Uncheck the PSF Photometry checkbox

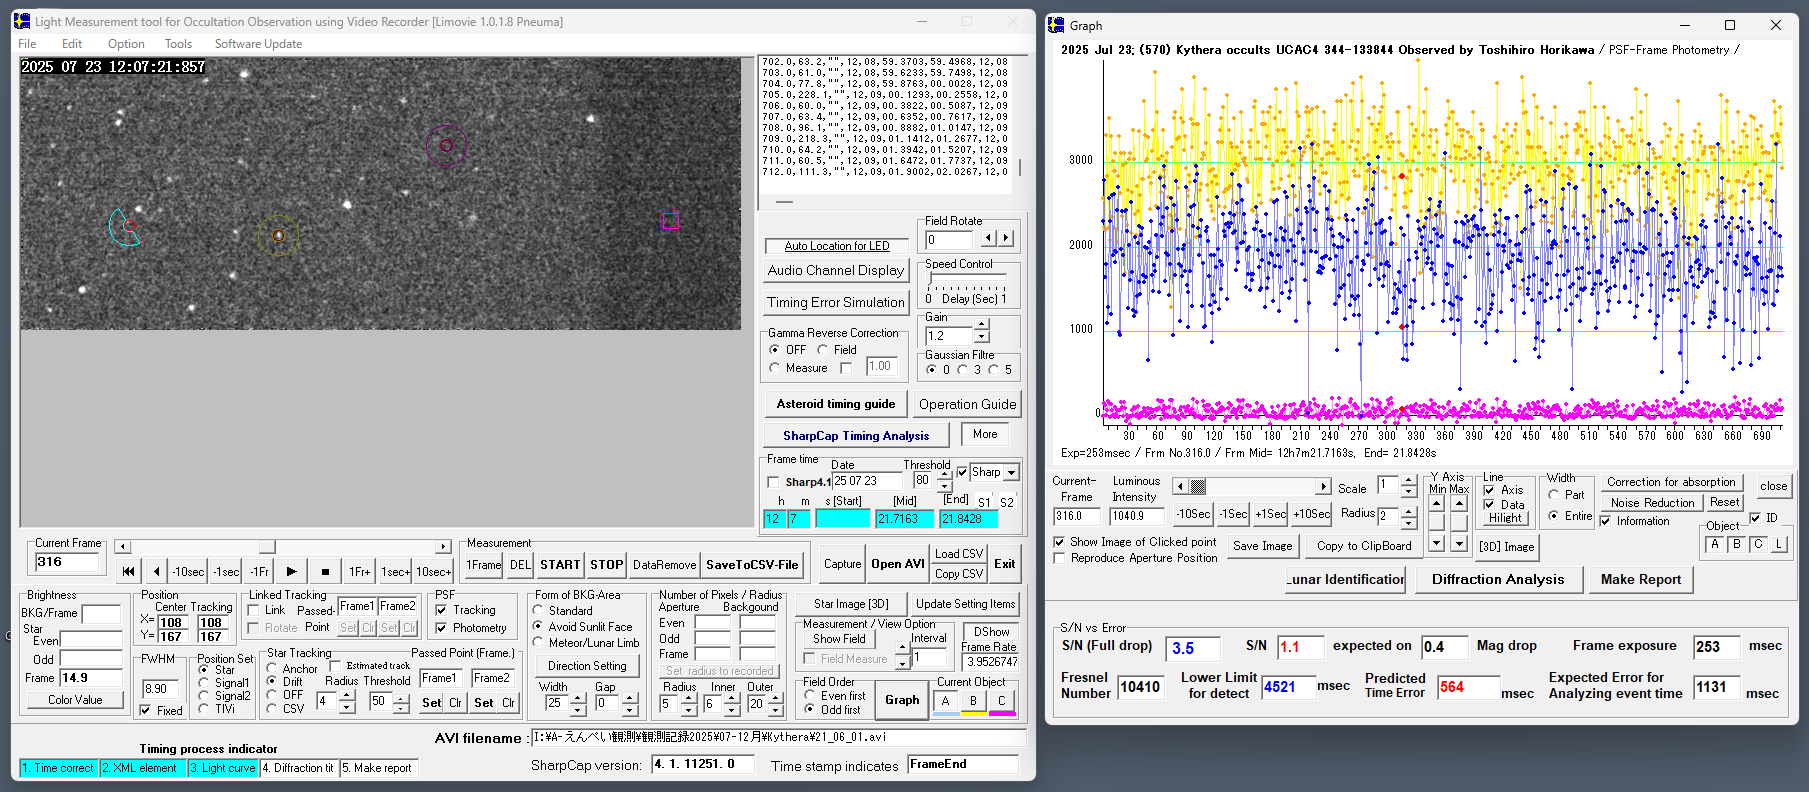pos(441,628)
